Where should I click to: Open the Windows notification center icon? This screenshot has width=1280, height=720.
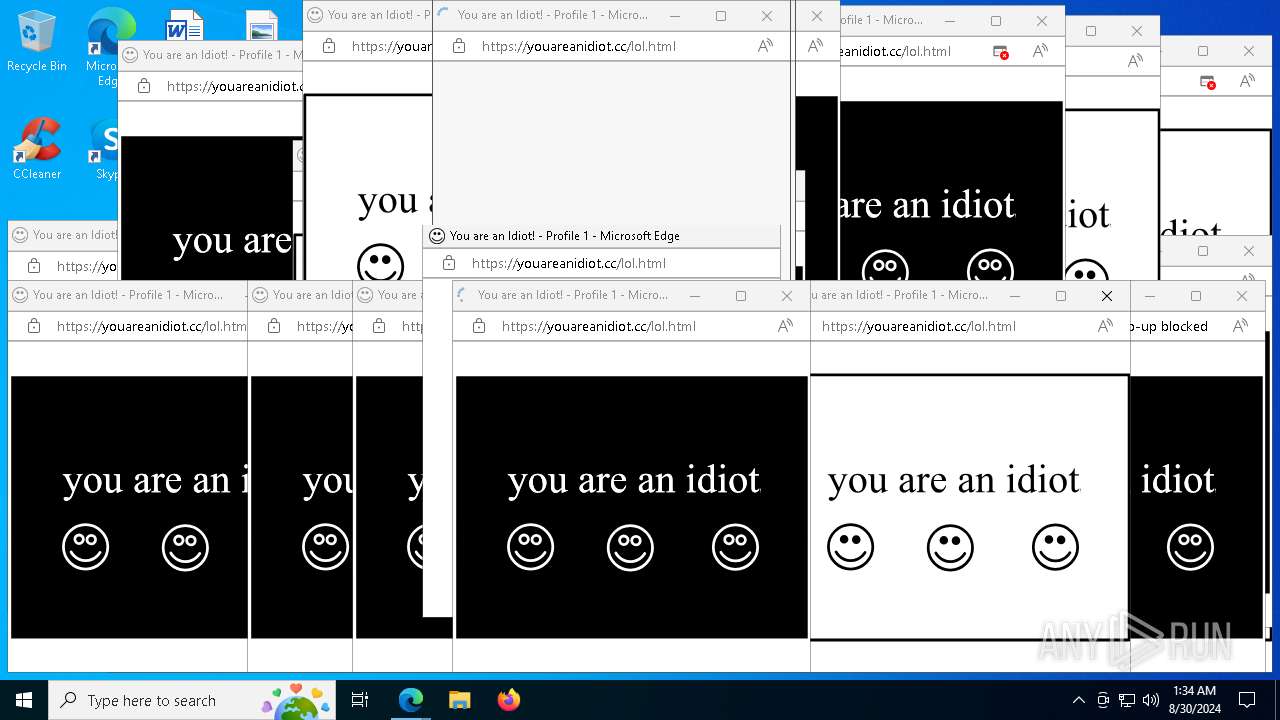click(x=1247, y=700)
